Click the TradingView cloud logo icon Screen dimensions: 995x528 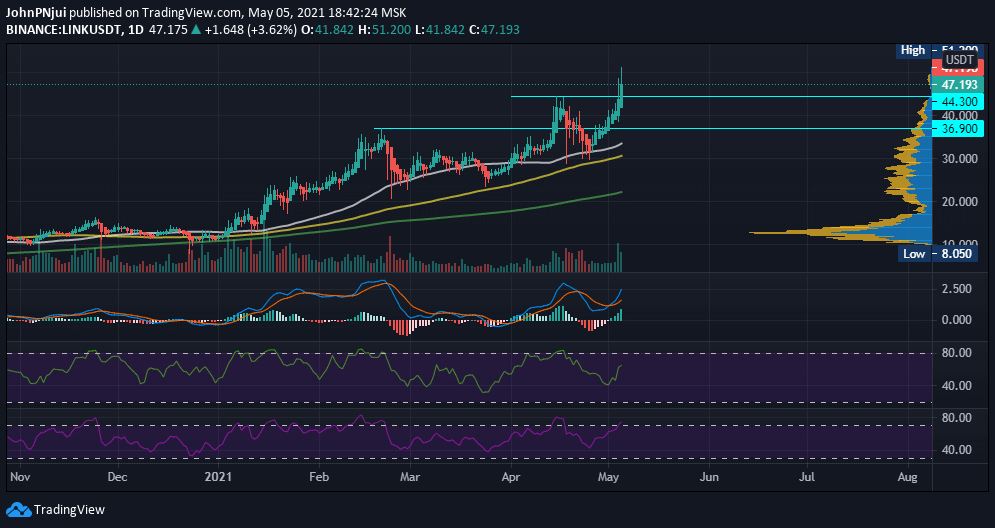click(18, 510)
